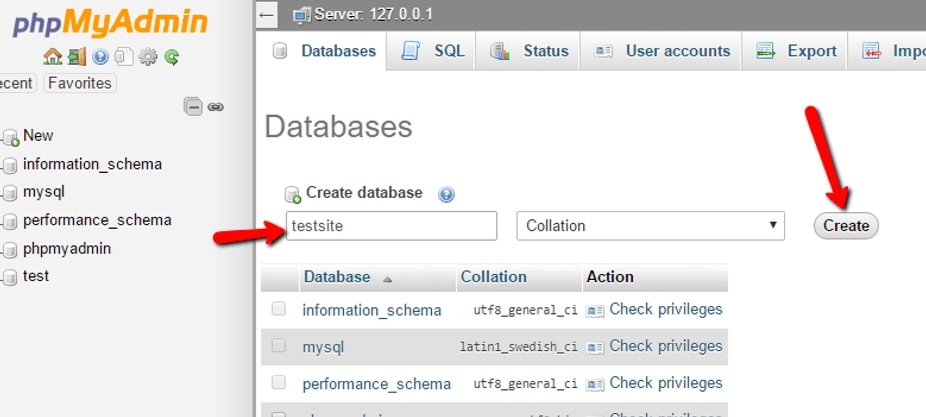Switch to the Databases tab
This screenshot has height=417, width=926.
(322, 51)
